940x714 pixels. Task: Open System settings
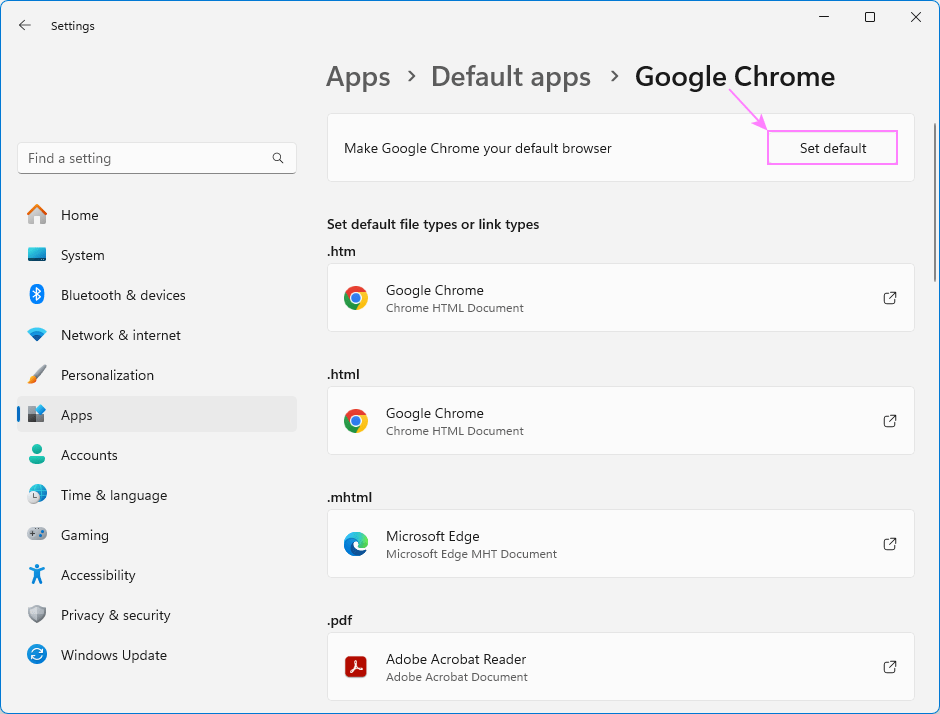click(156, 255)
